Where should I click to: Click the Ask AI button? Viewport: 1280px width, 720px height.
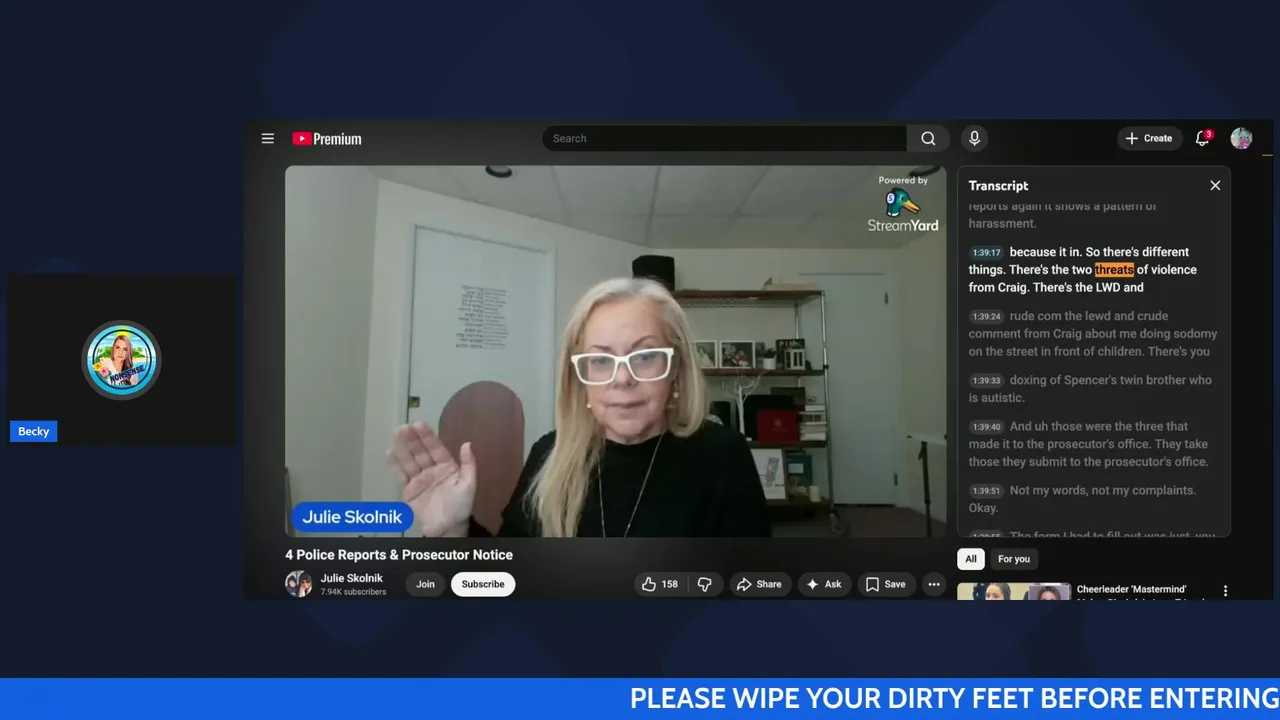click(x=824, y=584)
